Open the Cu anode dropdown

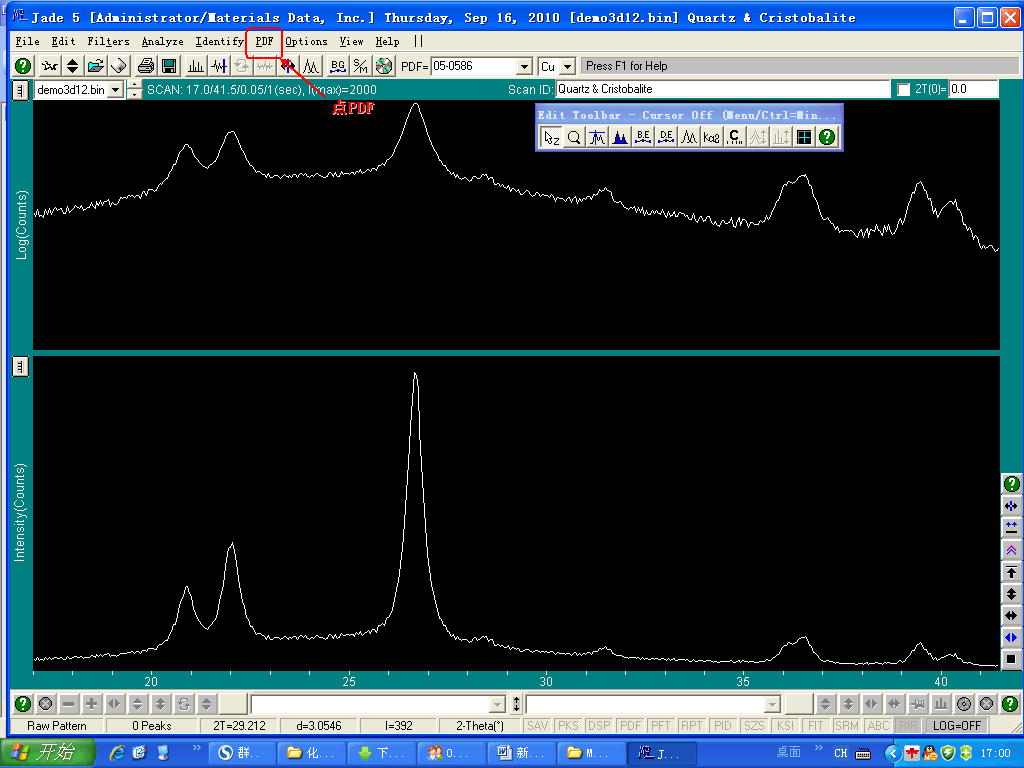(567, 66)
